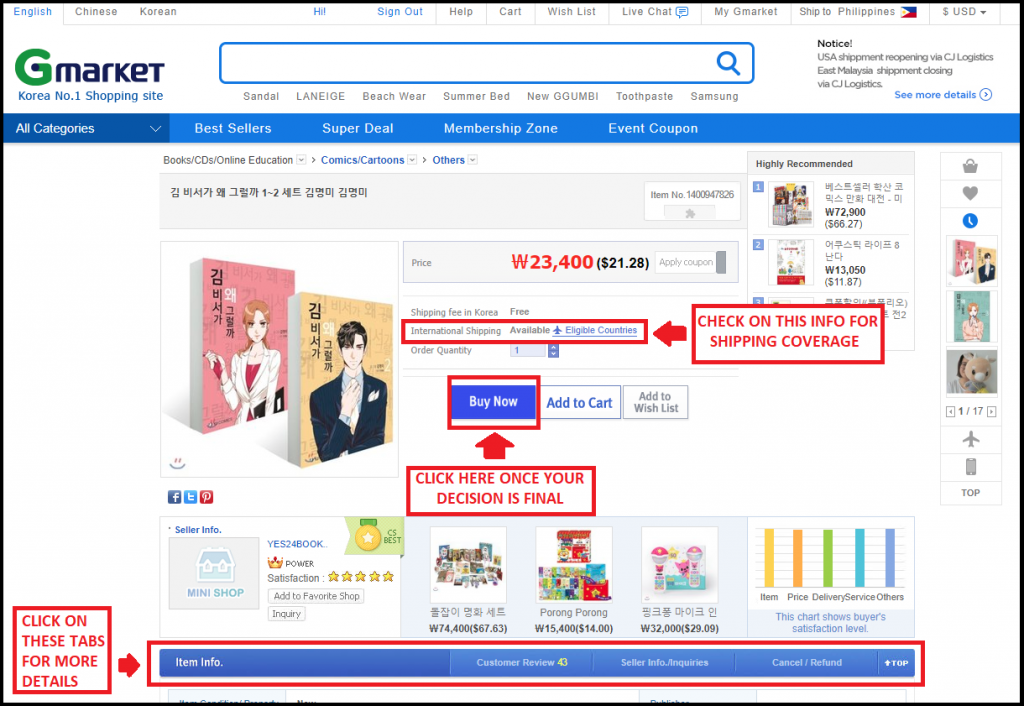This screenshot has height=706, width=1024.
Task: Open Best Sellers menu
Action: click(x=232, y=128)
